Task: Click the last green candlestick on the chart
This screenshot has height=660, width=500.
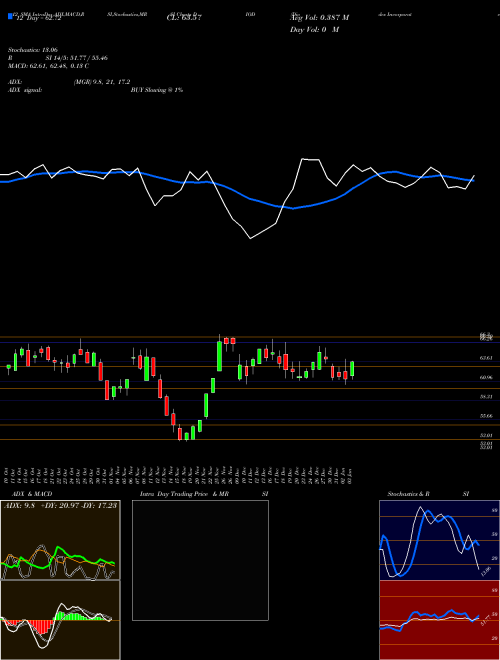Action: click(352, 369)
